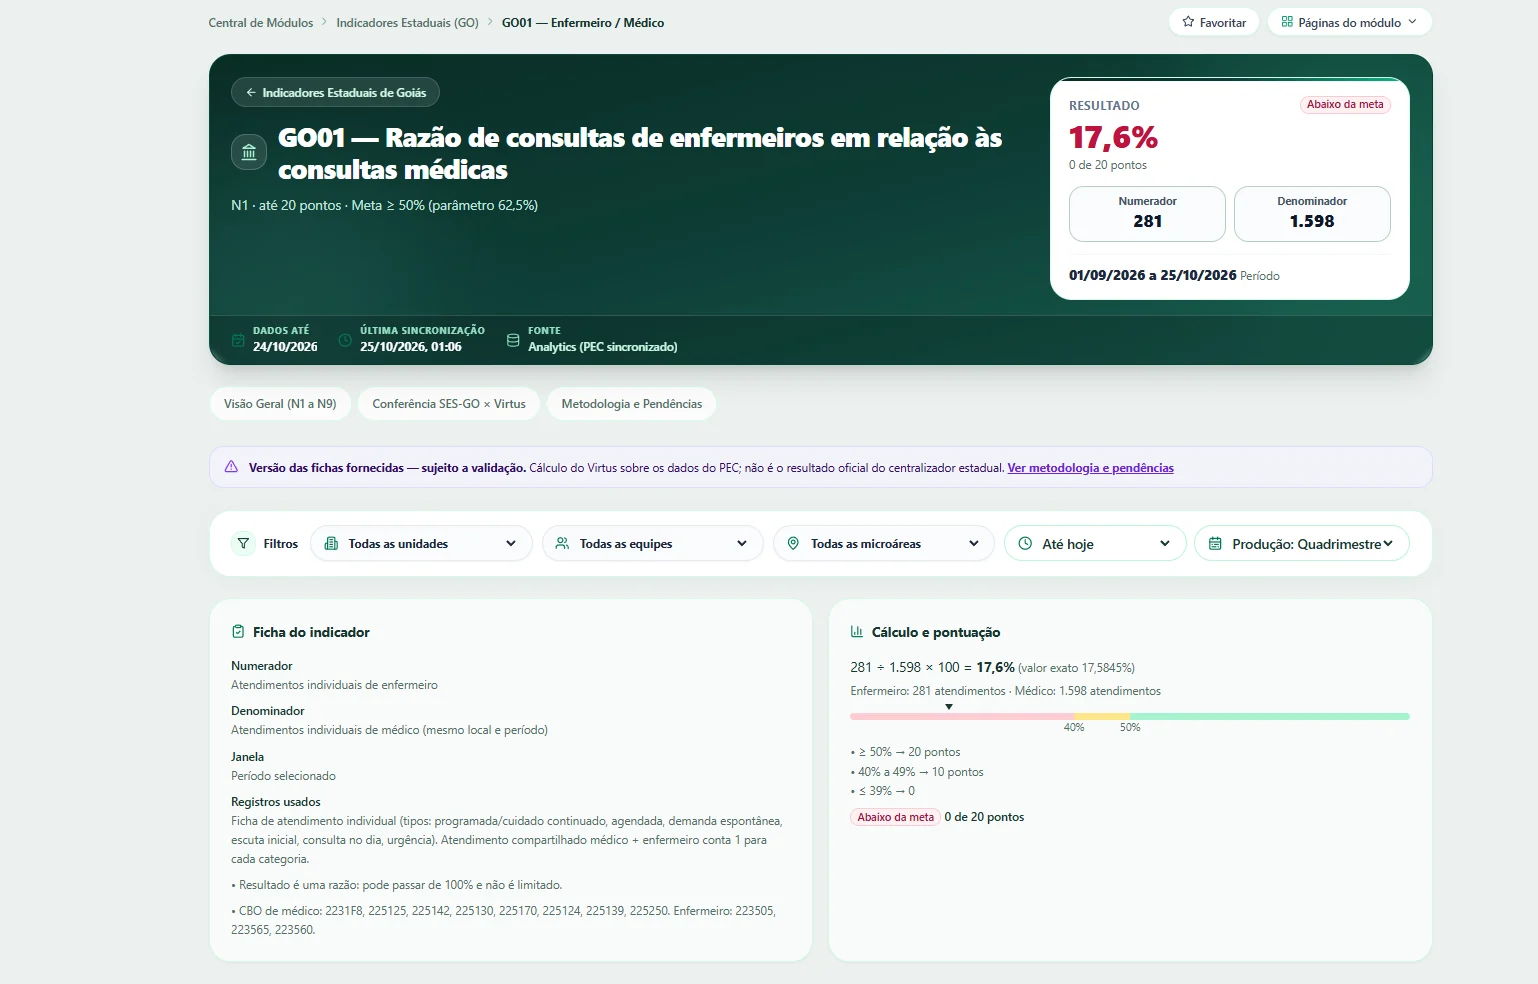Expand the Produção: Quadrimestre dropdown
This screenshot has width=1538, height=984.
(x=1302, y=544)
